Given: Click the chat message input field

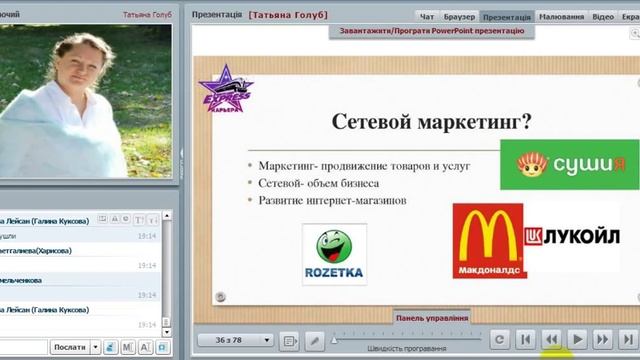Looking at the screenshot, I should click(x=24, y=347).
